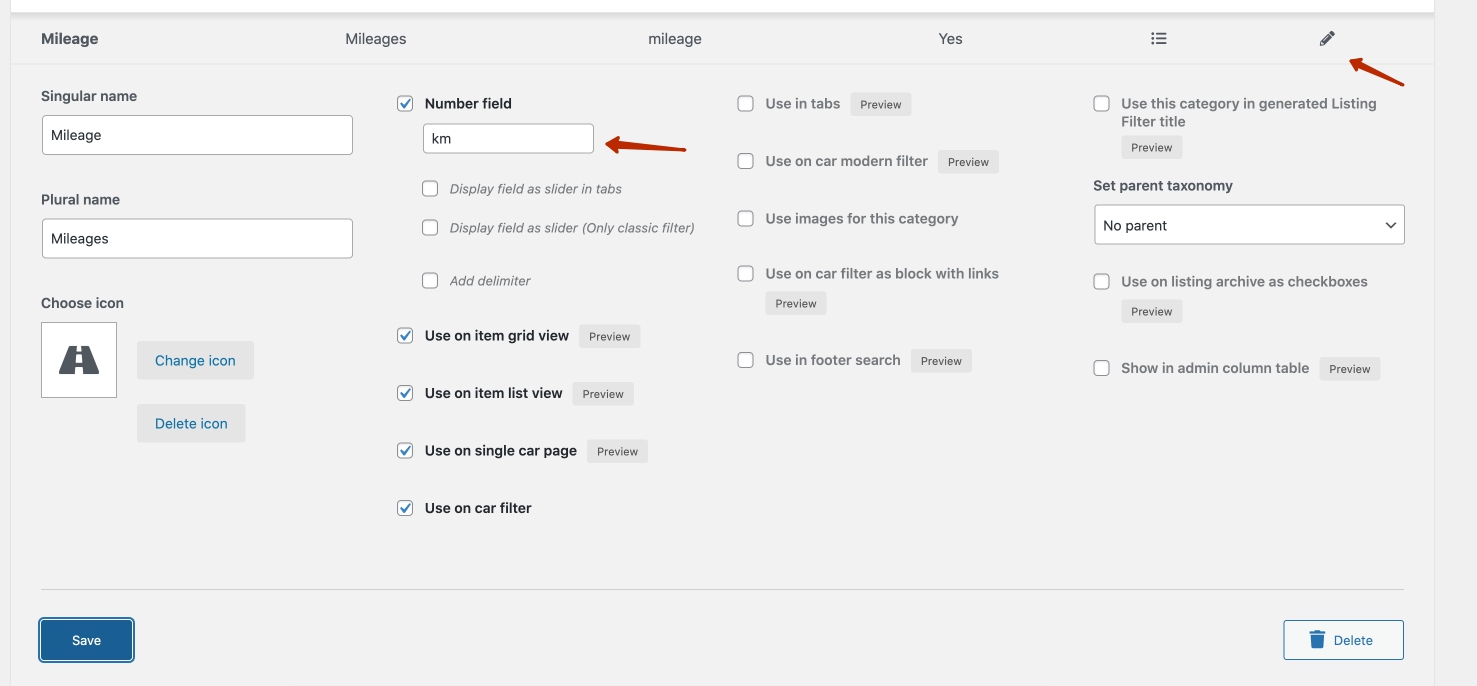Click the Save button
The height and width of the screenshot is (686, 1477).
pos(86,640)
